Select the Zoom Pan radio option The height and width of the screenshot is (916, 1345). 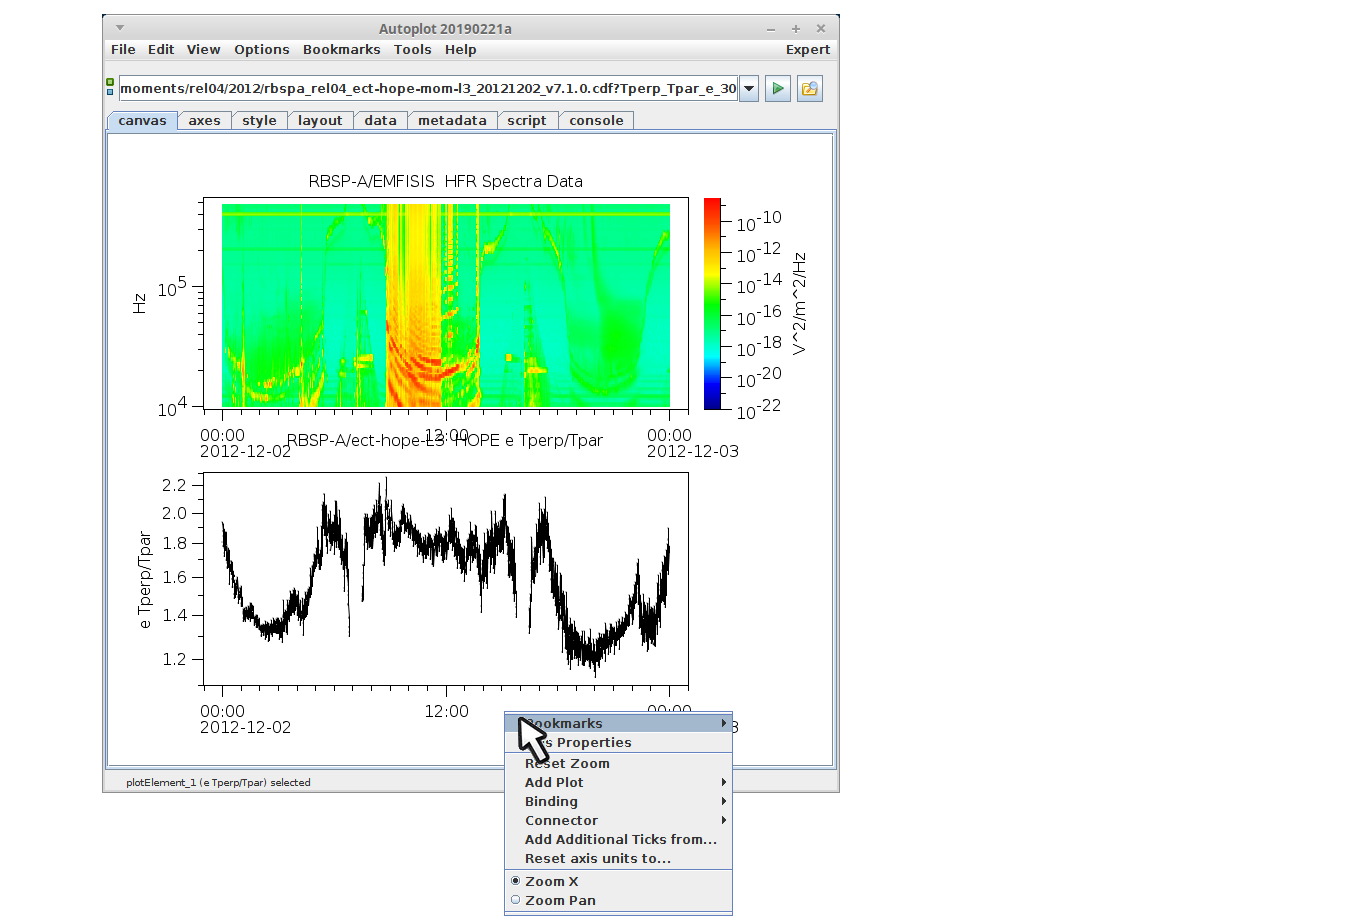559,900
